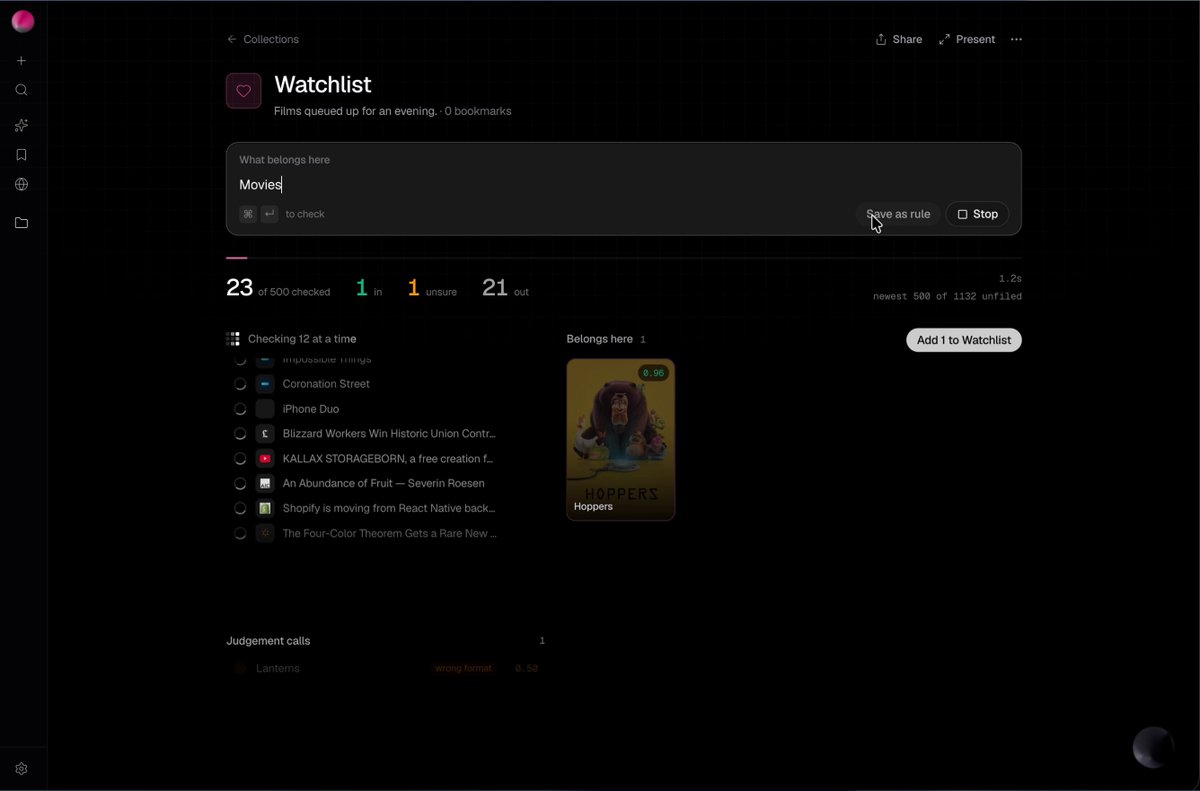This screenshot has width=1200, height=791.
Task: Click The Four-Color Theorem row title
Action: coord(390,533)
